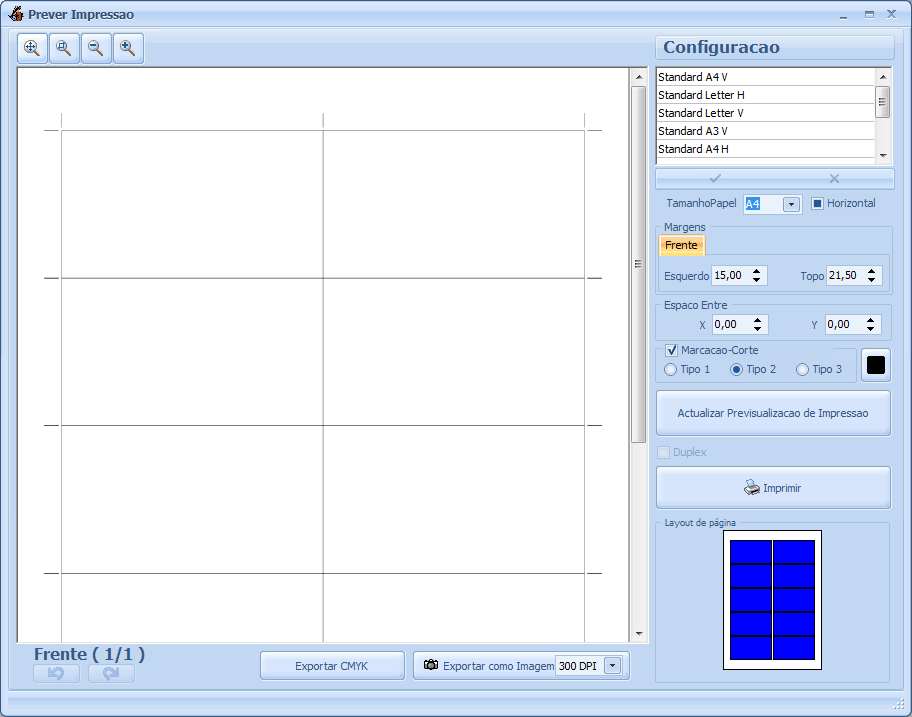Click the zoom out magnifier icon
912x717 pixels.
click(96, 48)
